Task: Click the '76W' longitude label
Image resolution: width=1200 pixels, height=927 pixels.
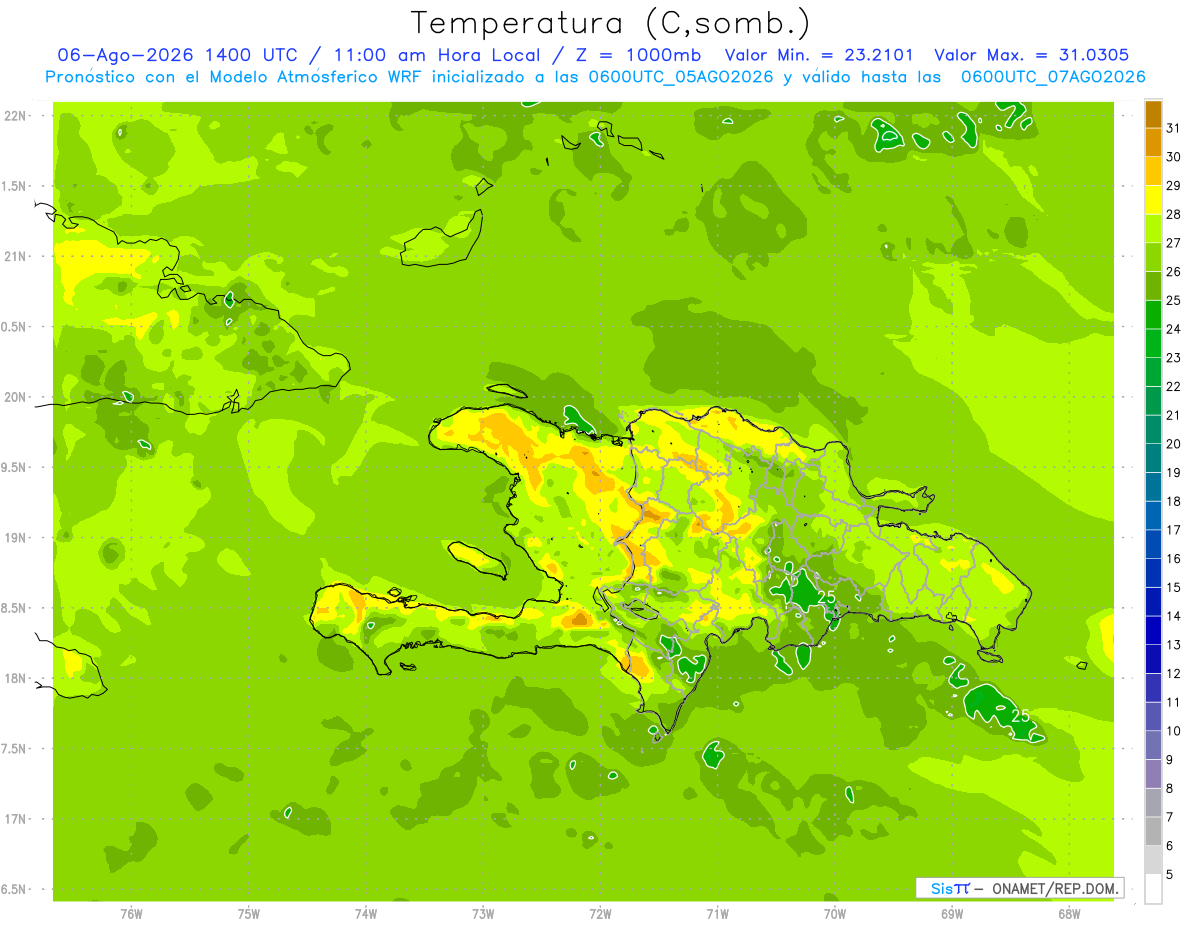Action: click(131, 914)
